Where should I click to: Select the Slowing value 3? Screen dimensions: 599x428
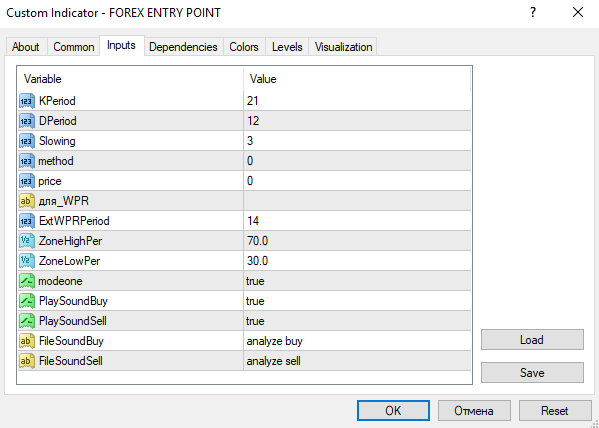point(357,141)
